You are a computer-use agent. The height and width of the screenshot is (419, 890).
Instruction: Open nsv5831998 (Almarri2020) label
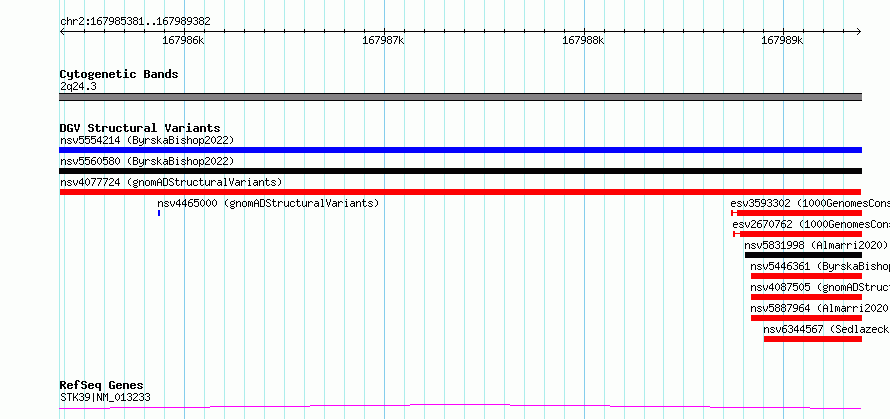[816, 245]
